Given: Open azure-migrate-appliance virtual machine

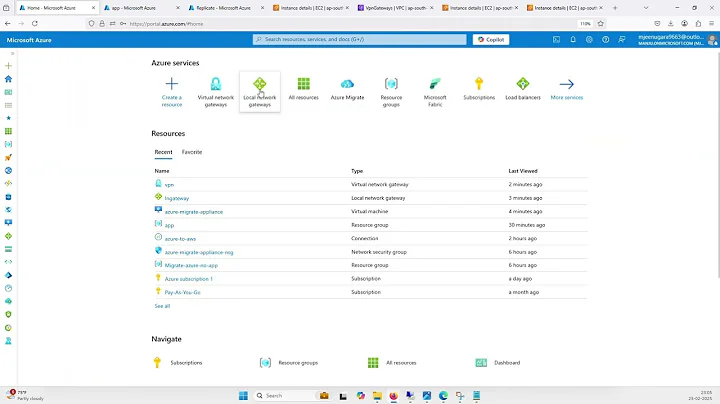Looking at the screenshot, I should point(194,212).
